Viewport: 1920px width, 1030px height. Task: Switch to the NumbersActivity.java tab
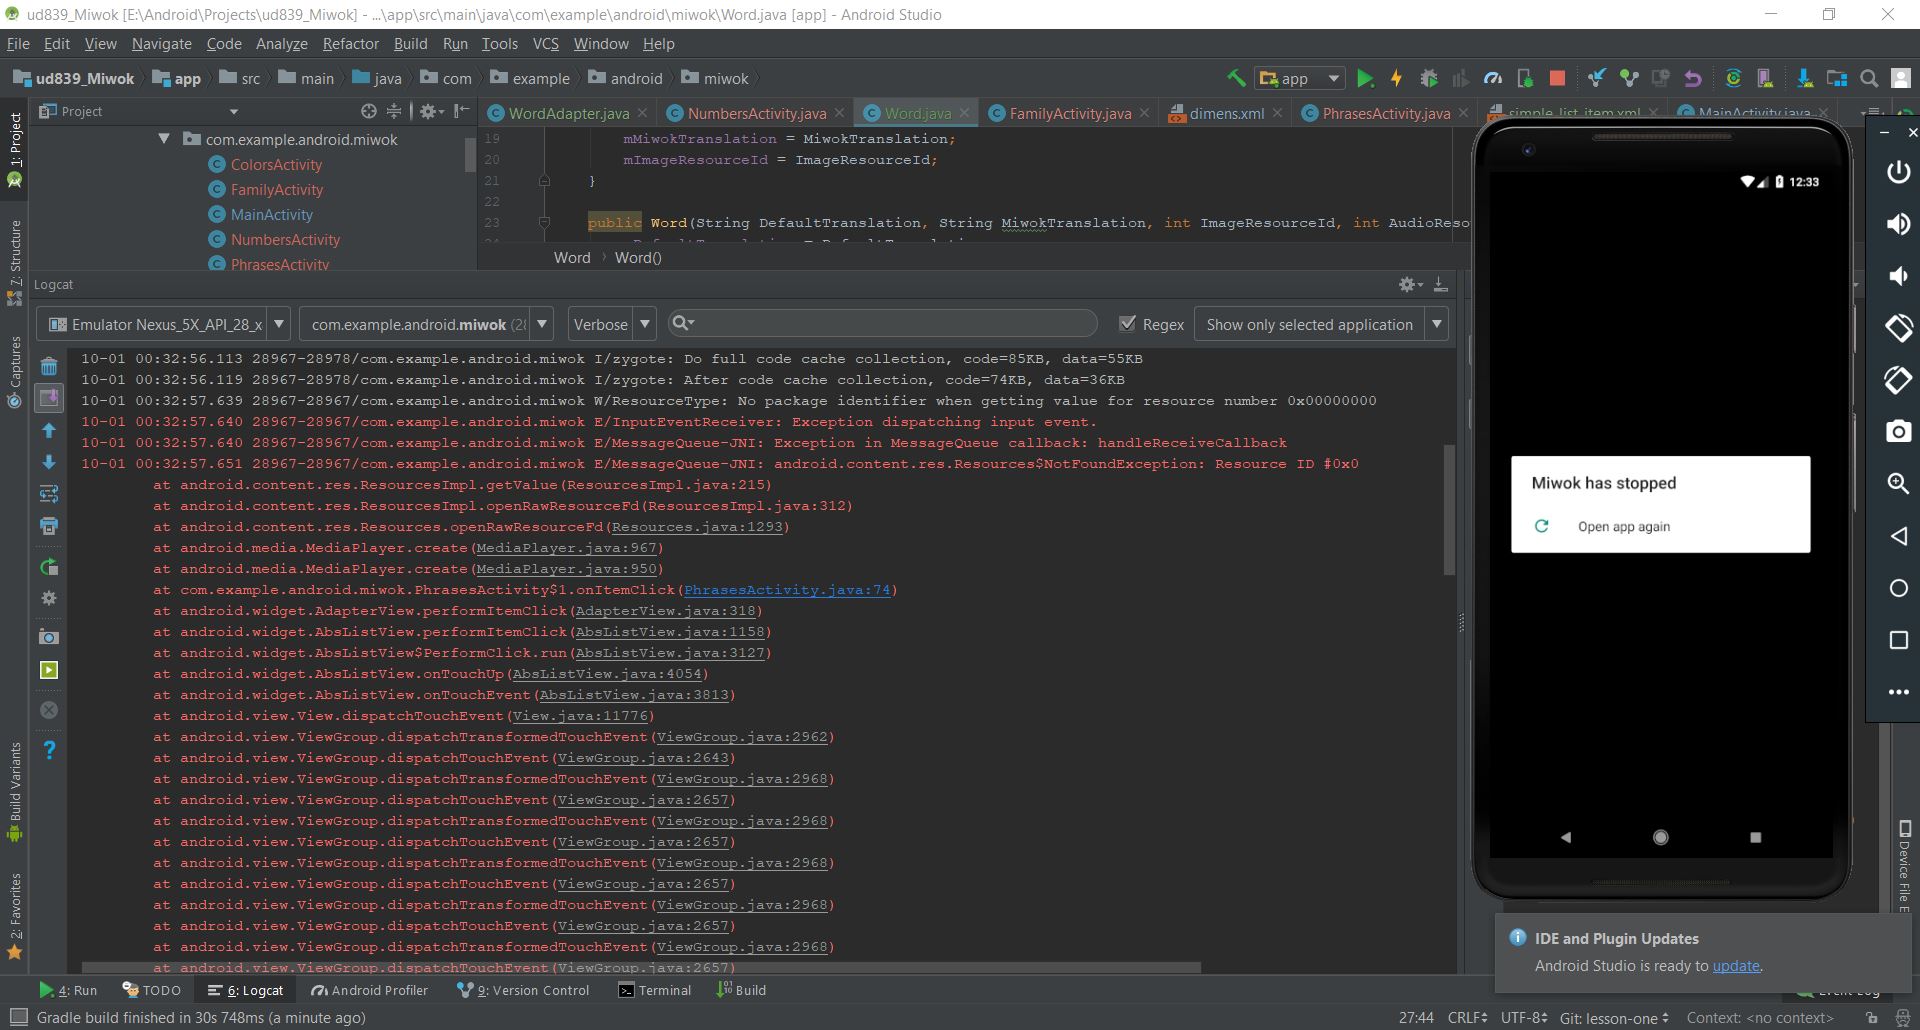pos(755,113)
